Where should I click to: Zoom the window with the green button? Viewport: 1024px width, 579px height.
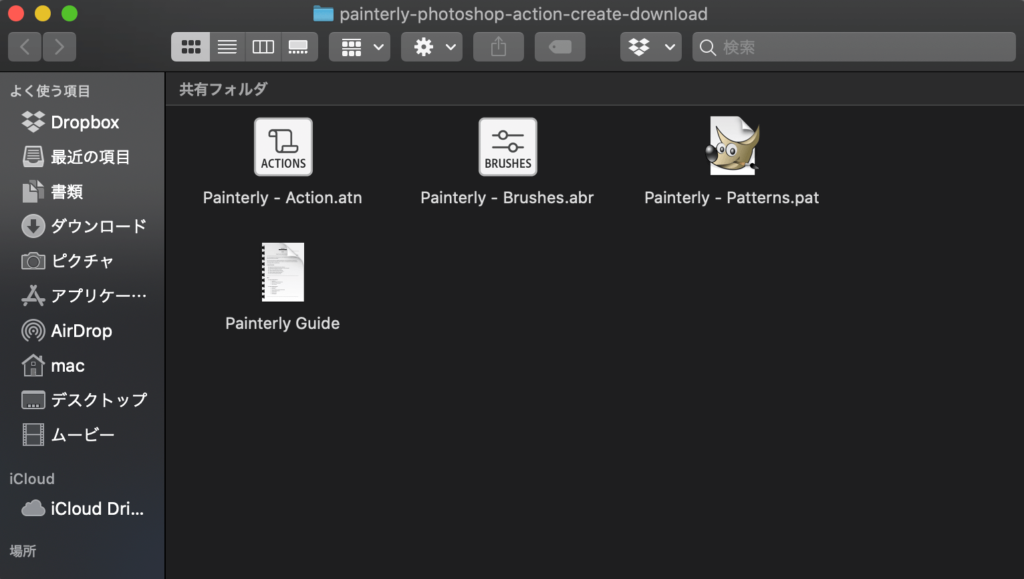tap(69, 13)
